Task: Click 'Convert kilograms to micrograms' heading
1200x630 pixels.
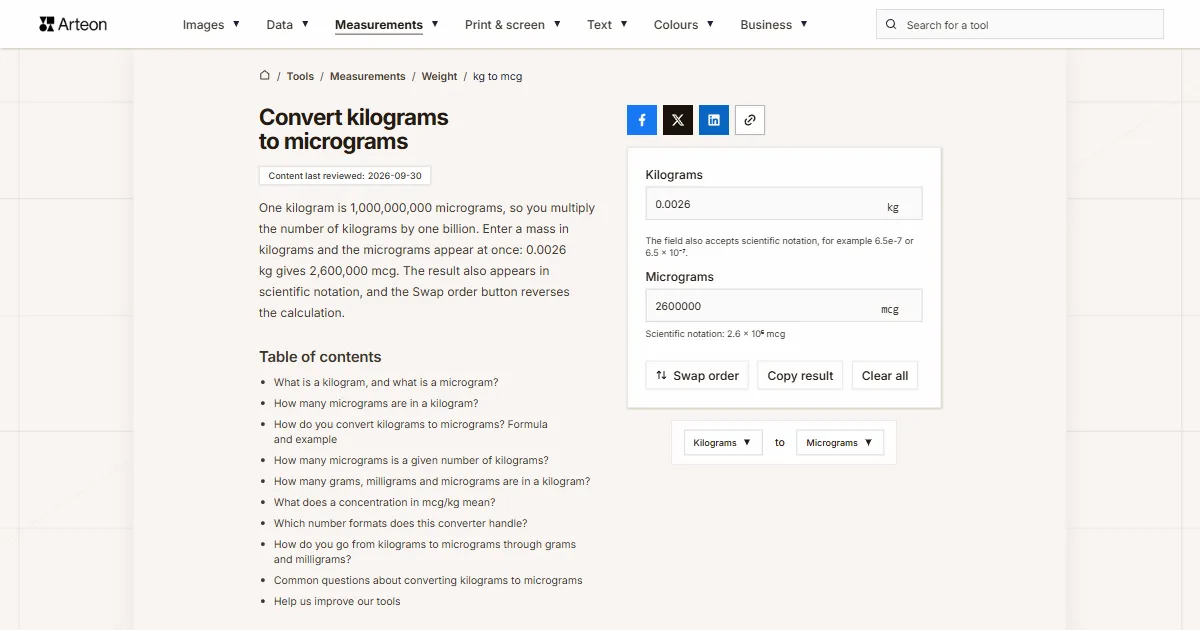Action: click(354, 129)
